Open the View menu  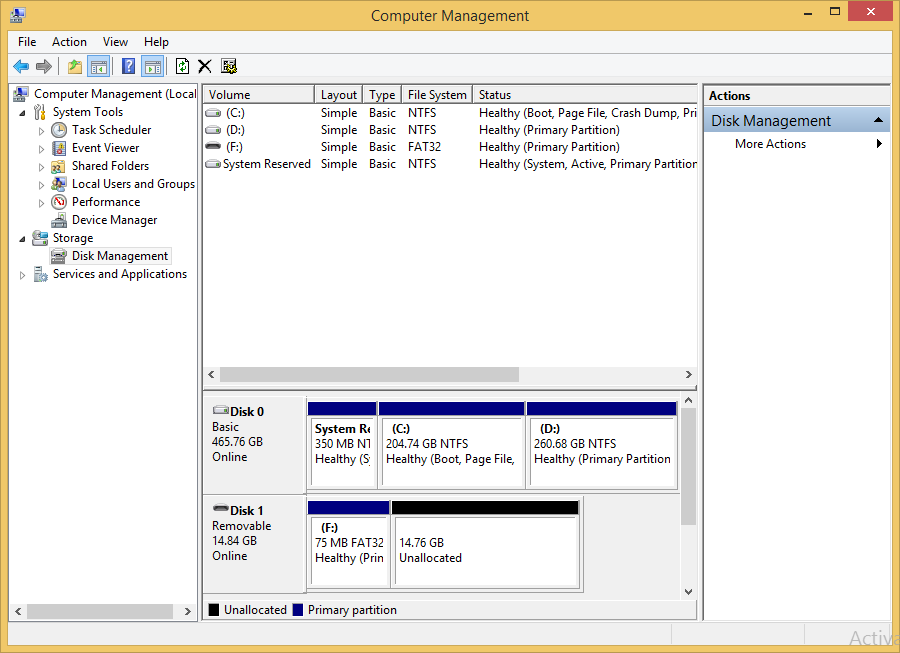pyautogui.click(x=115, y=42)
